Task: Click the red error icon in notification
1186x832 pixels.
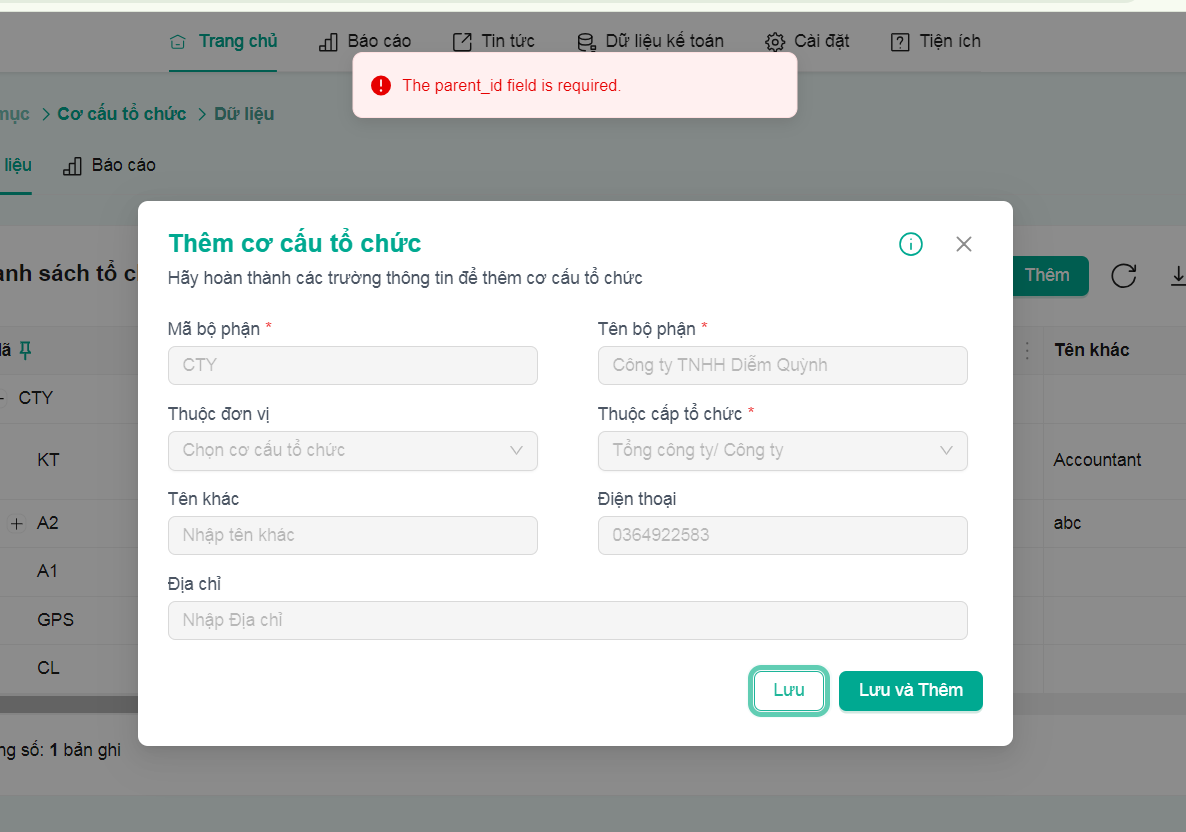Action: (381, 85)
